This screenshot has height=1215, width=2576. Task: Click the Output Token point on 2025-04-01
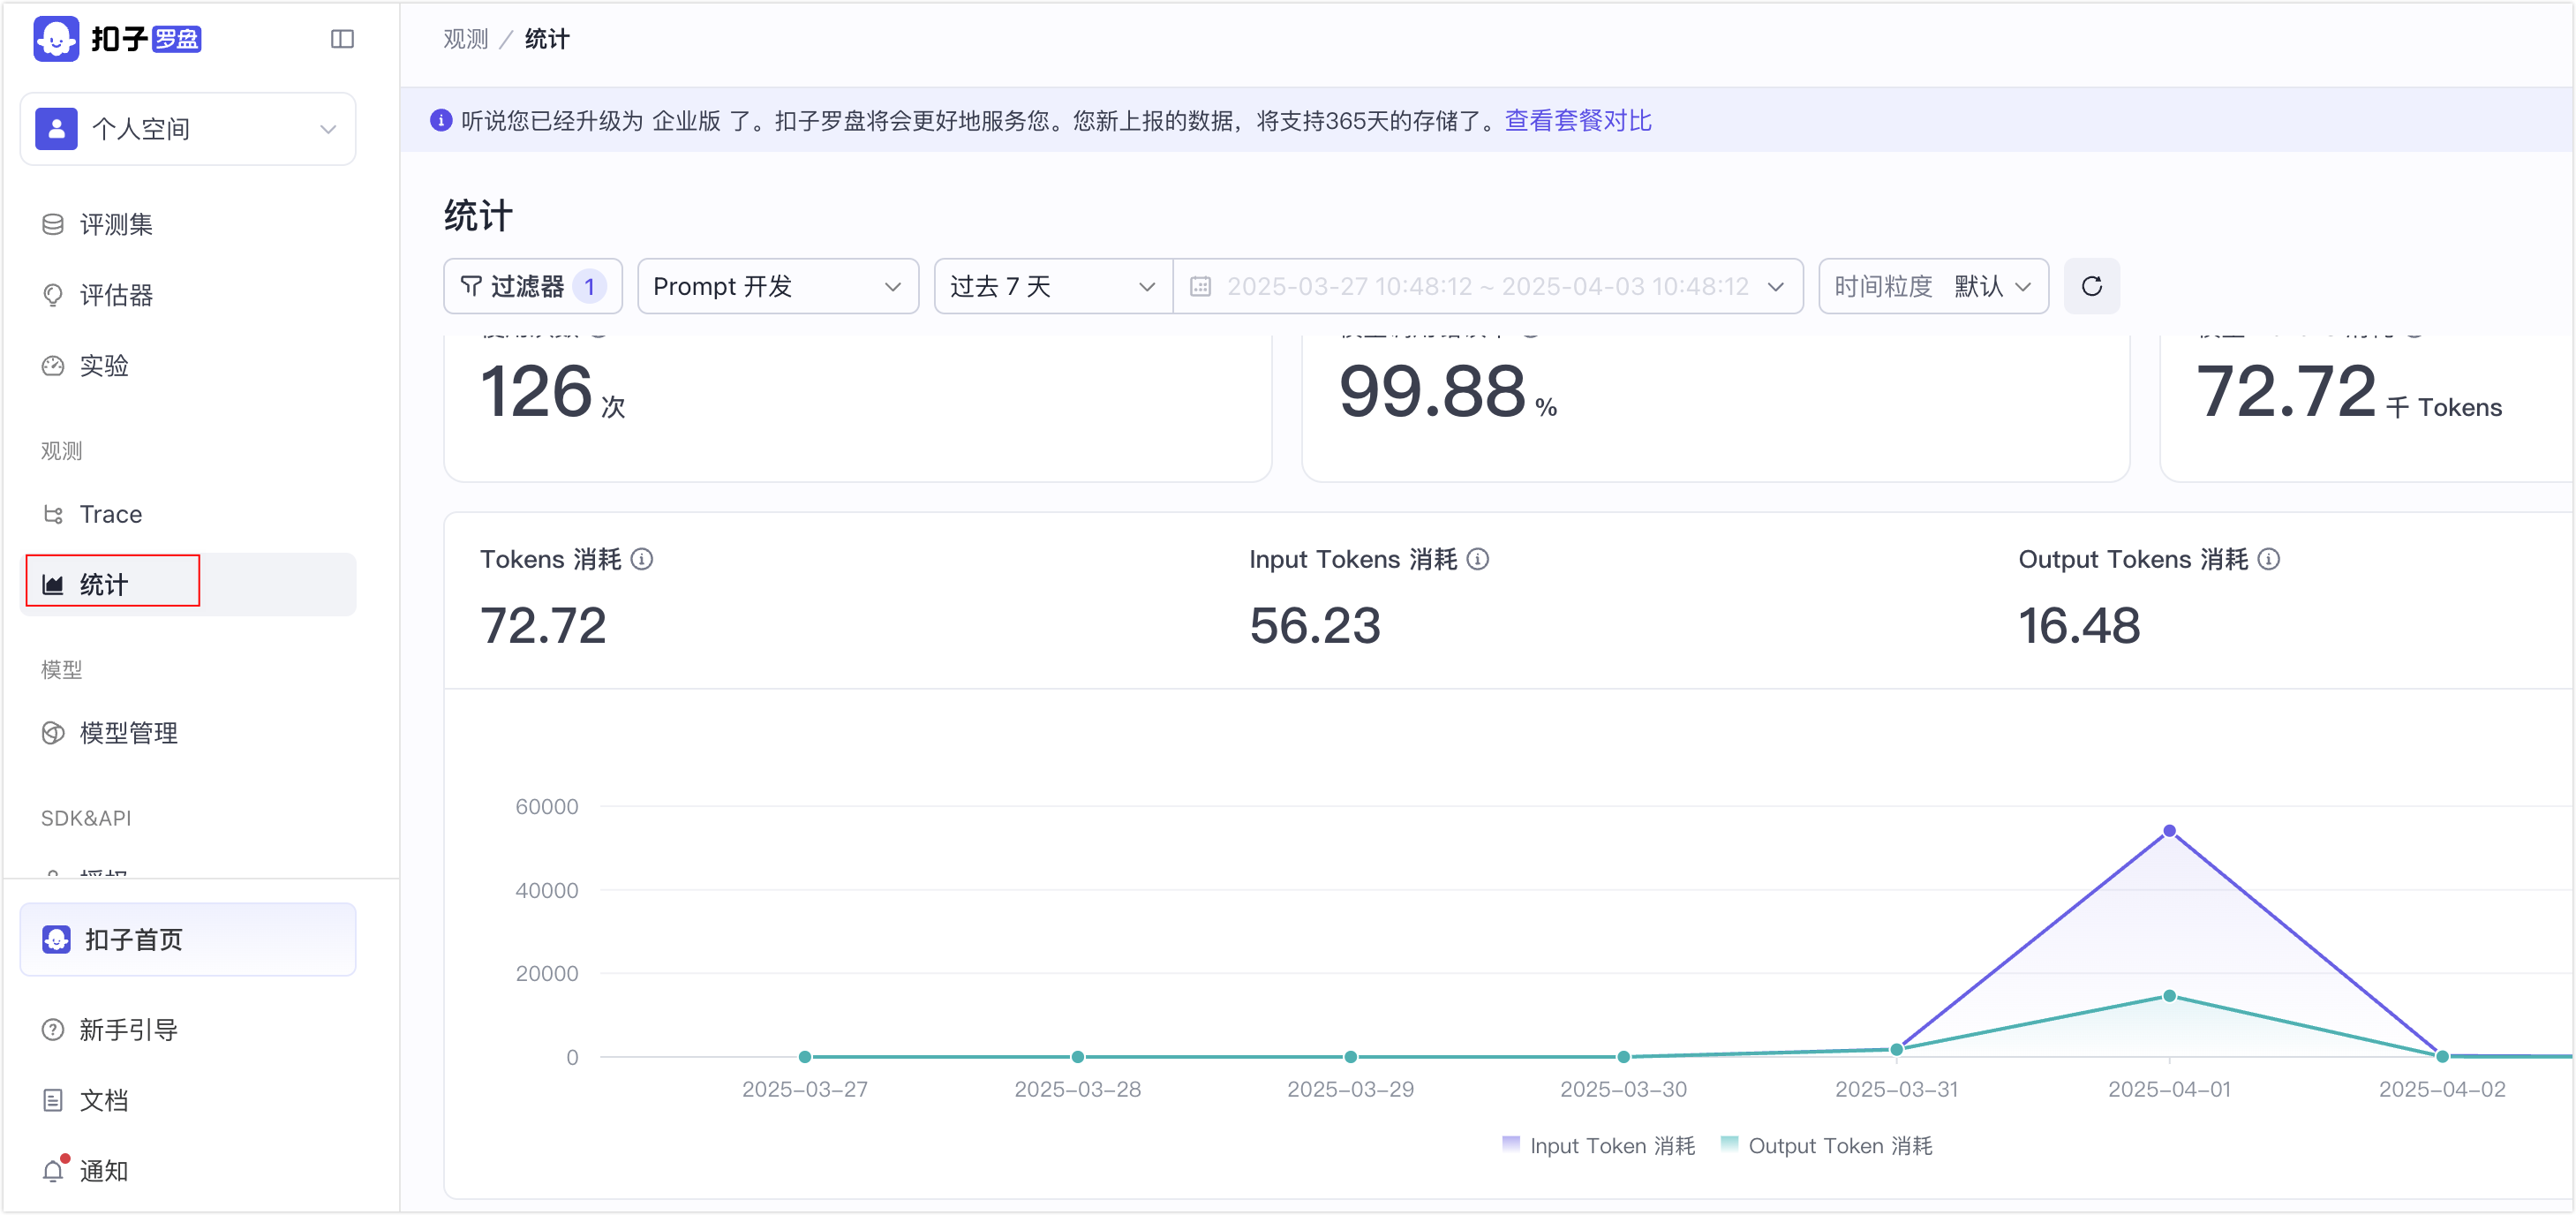[2169, 995]
